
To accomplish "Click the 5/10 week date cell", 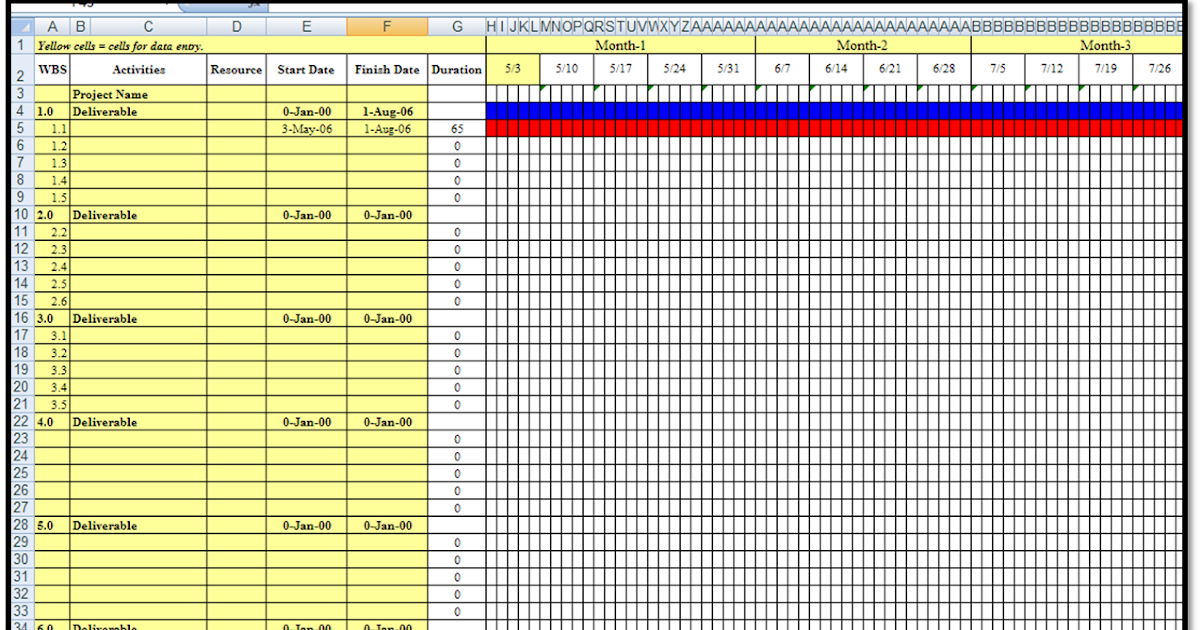I will pos(567,69).
